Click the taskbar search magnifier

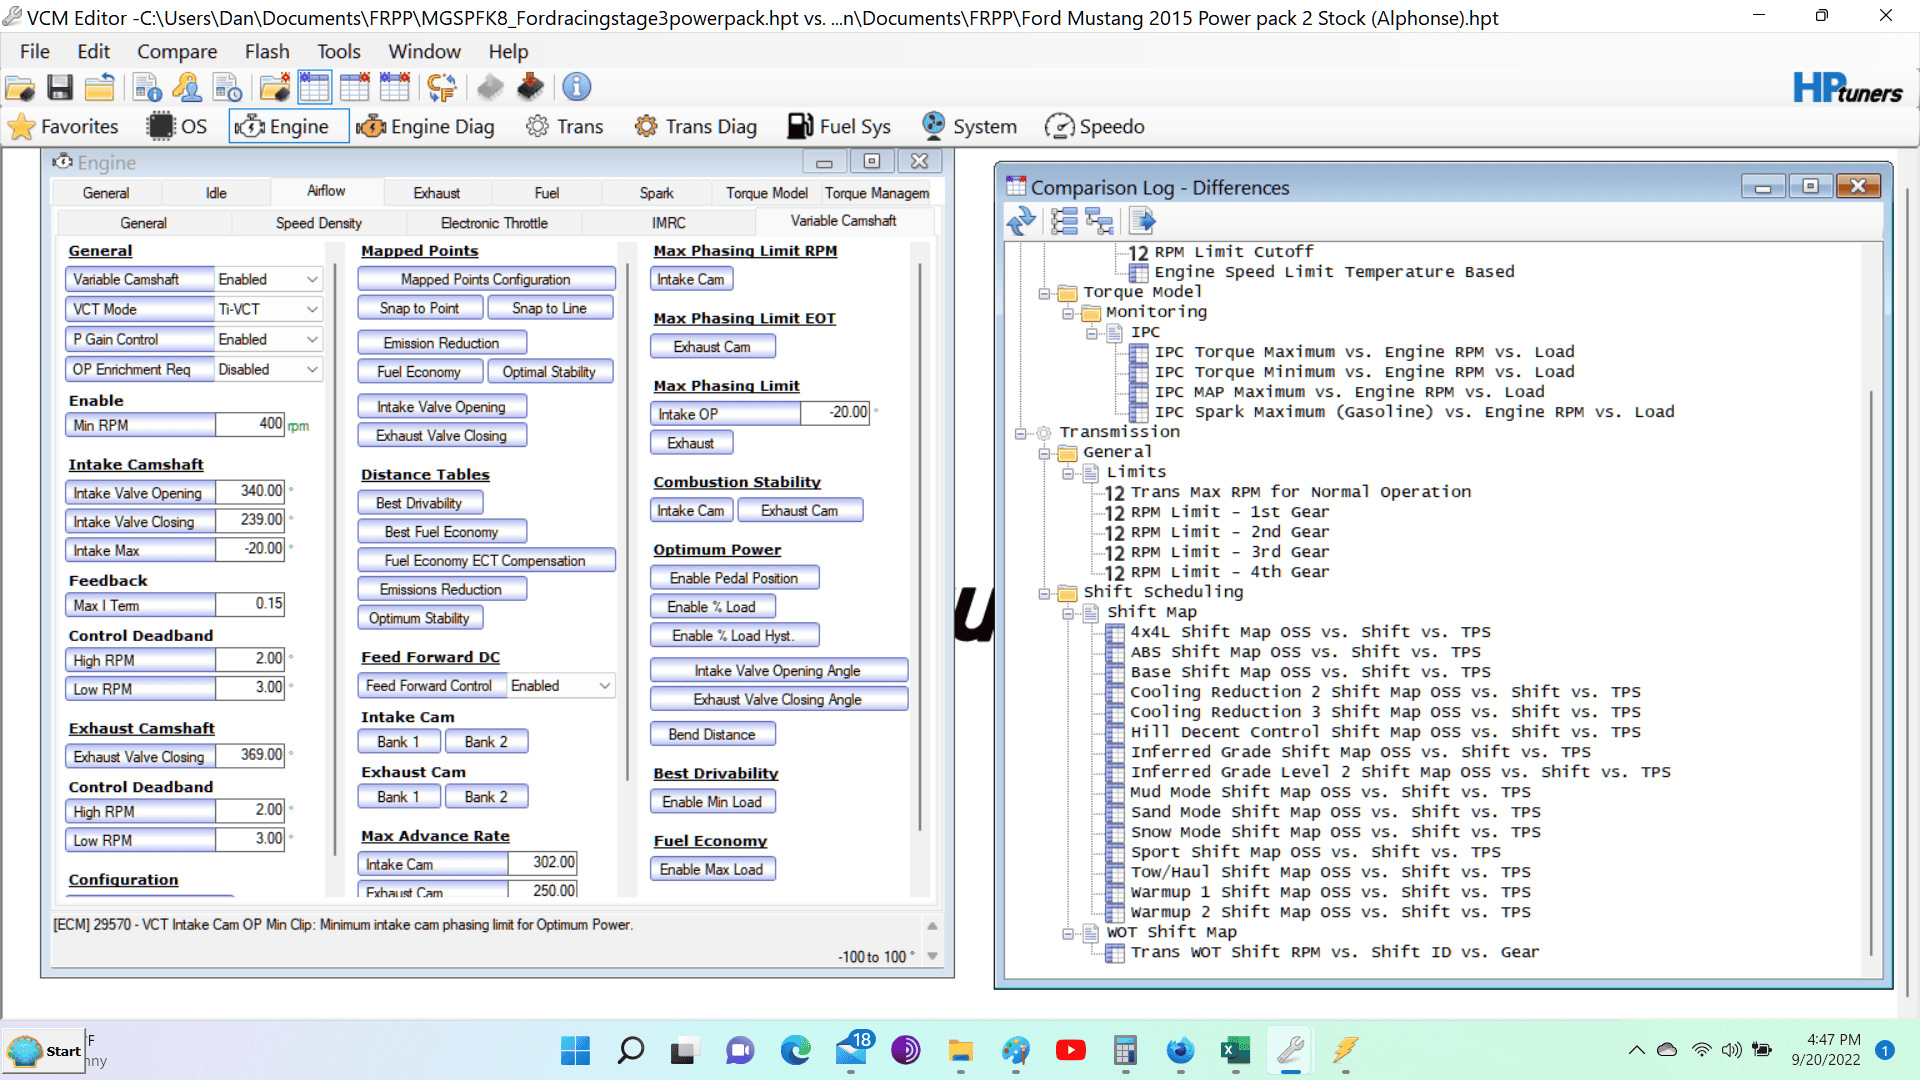click(x=631, y=1050)
